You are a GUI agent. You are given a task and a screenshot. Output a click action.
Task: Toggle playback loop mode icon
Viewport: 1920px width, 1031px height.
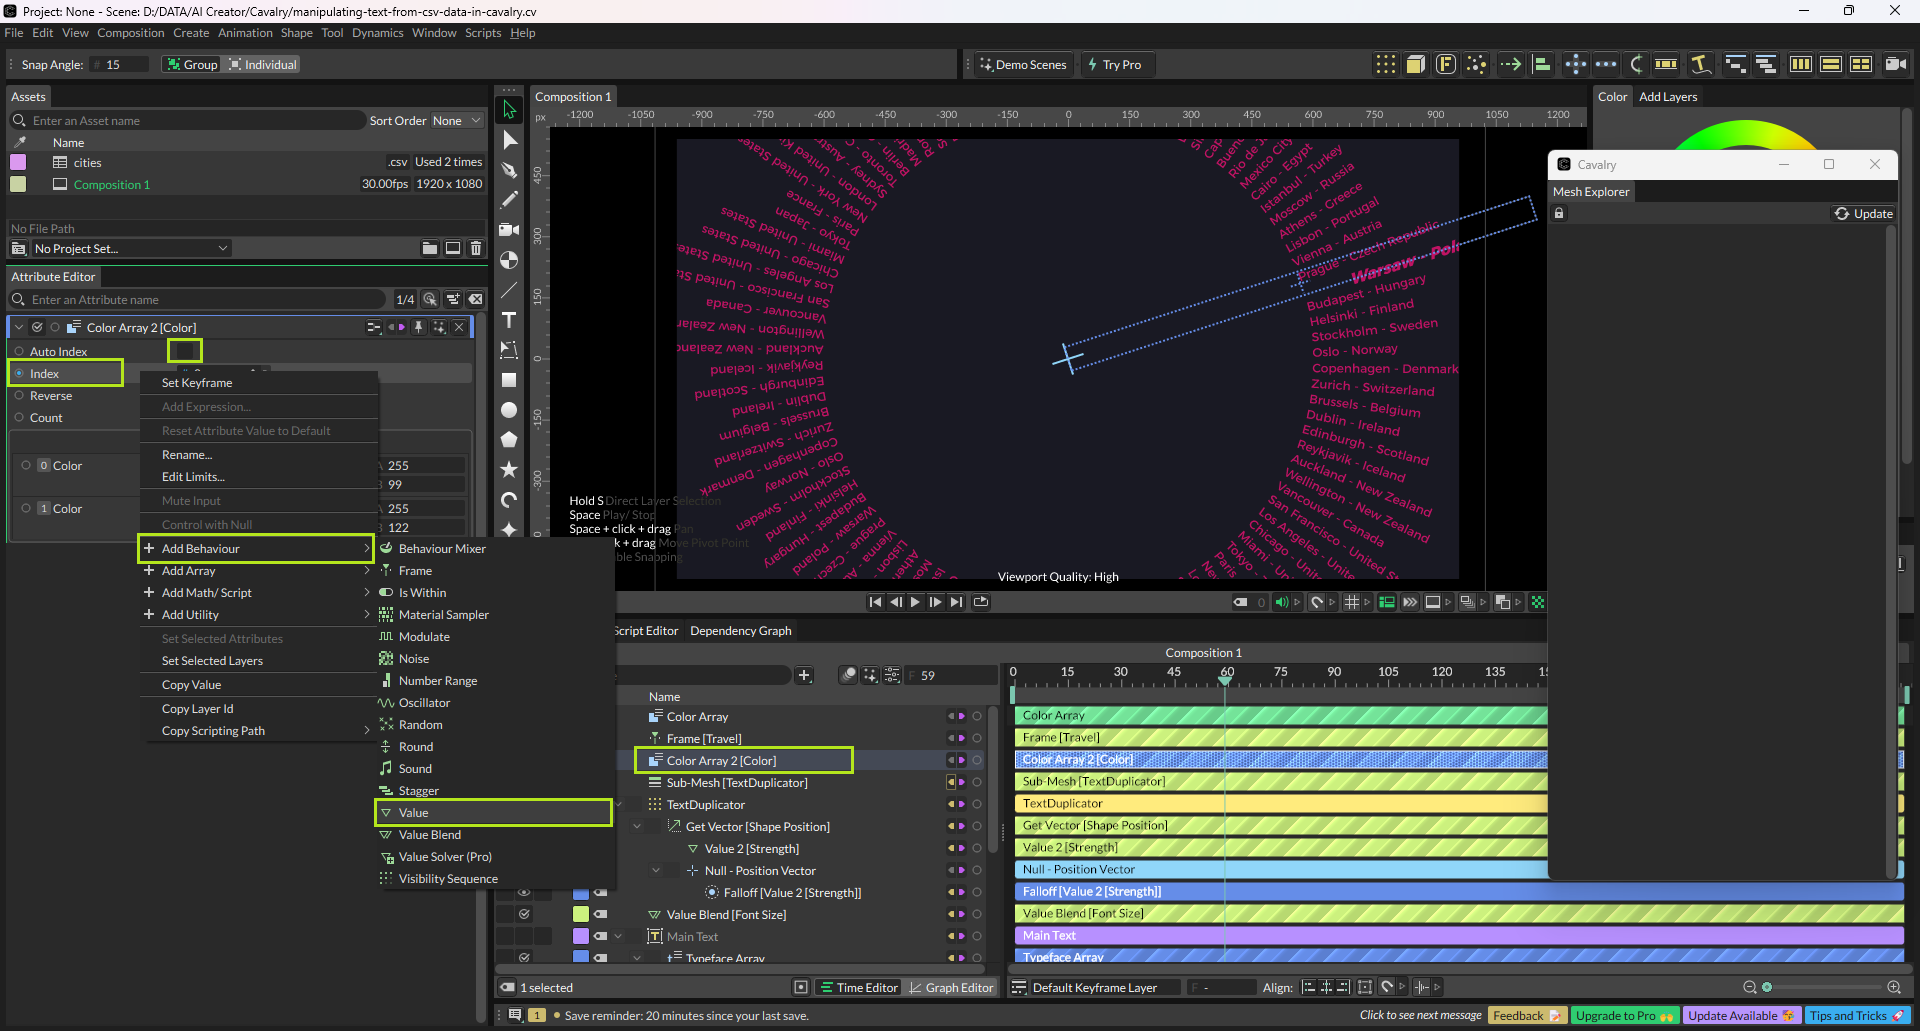pos(981,602)
